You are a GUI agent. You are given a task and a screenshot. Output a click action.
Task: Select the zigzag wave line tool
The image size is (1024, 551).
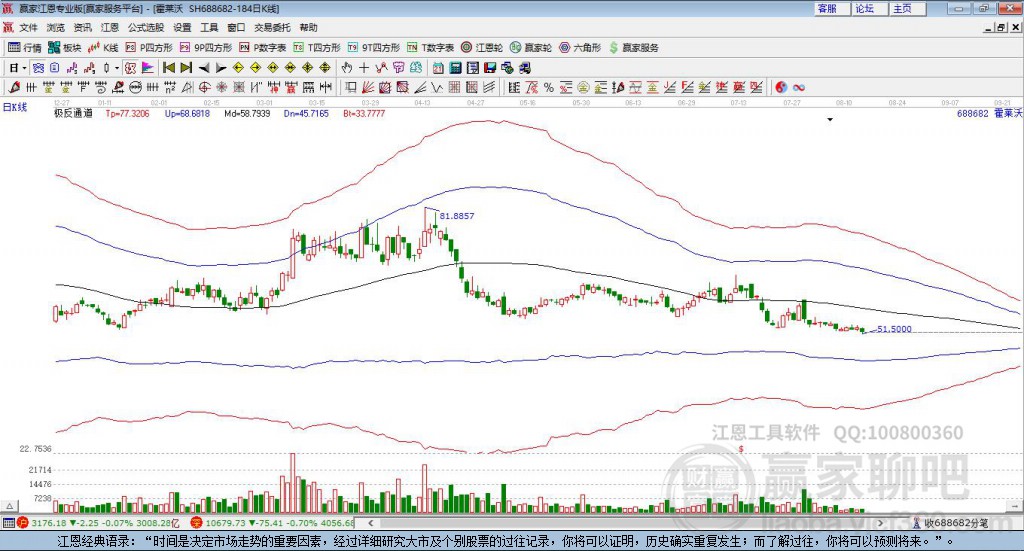[437, 87]
